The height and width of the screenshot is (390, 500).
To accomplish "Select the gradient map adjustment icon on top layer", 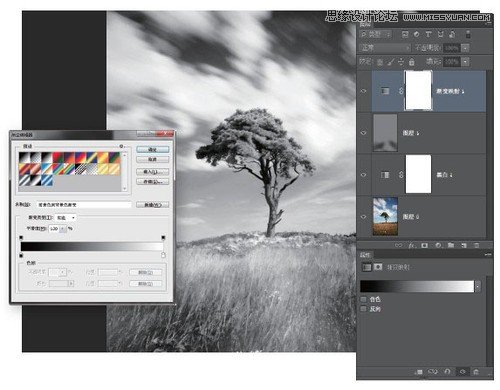I will pyautogui.click(x=385, y=91).
